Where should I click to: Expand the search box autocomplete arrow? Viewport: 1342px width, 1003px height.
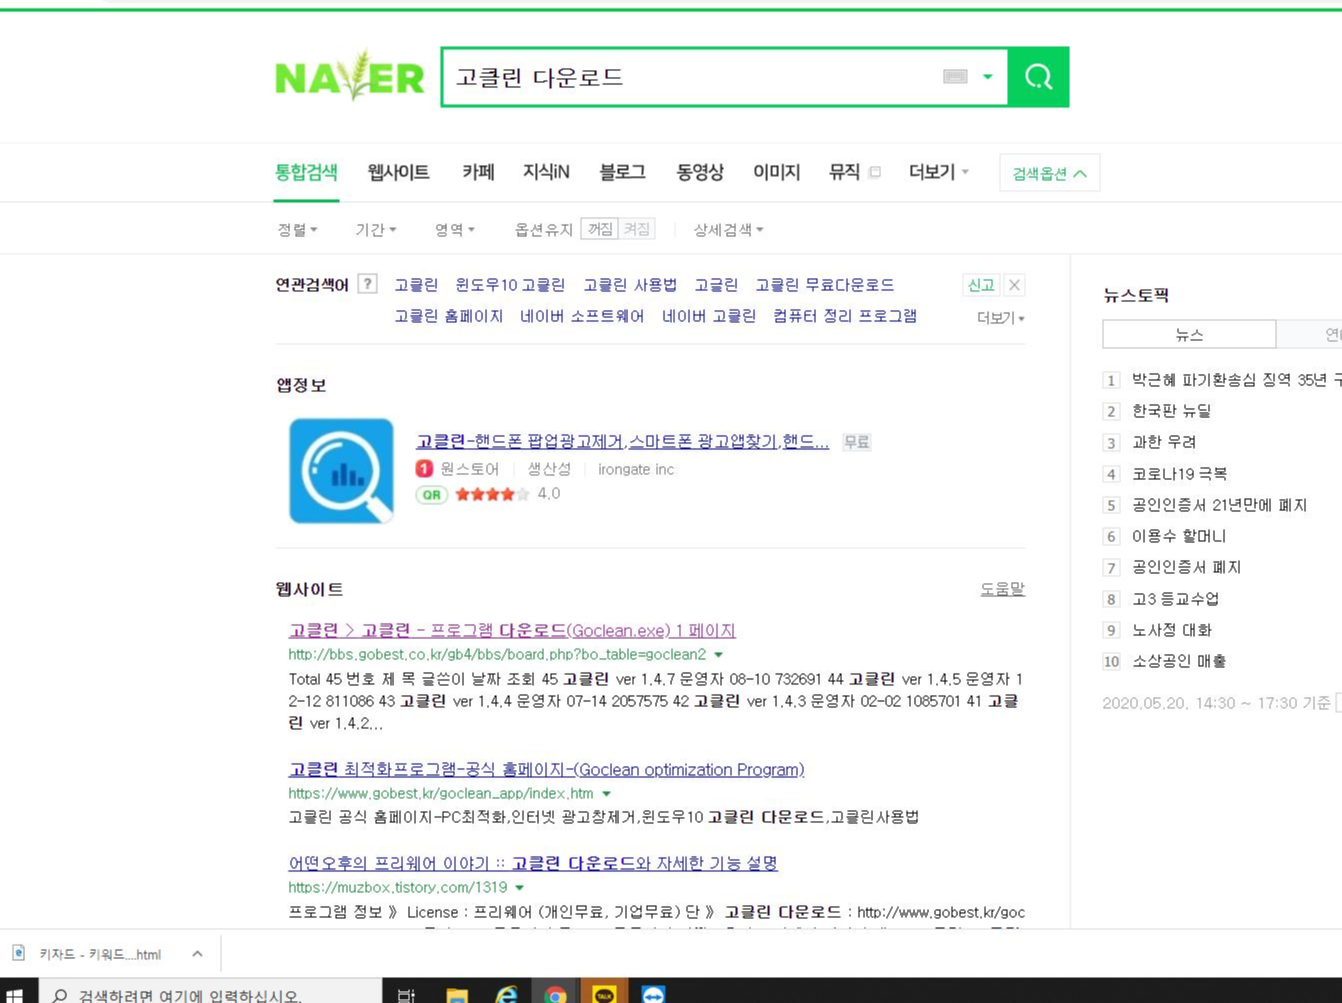coord(987,77)
